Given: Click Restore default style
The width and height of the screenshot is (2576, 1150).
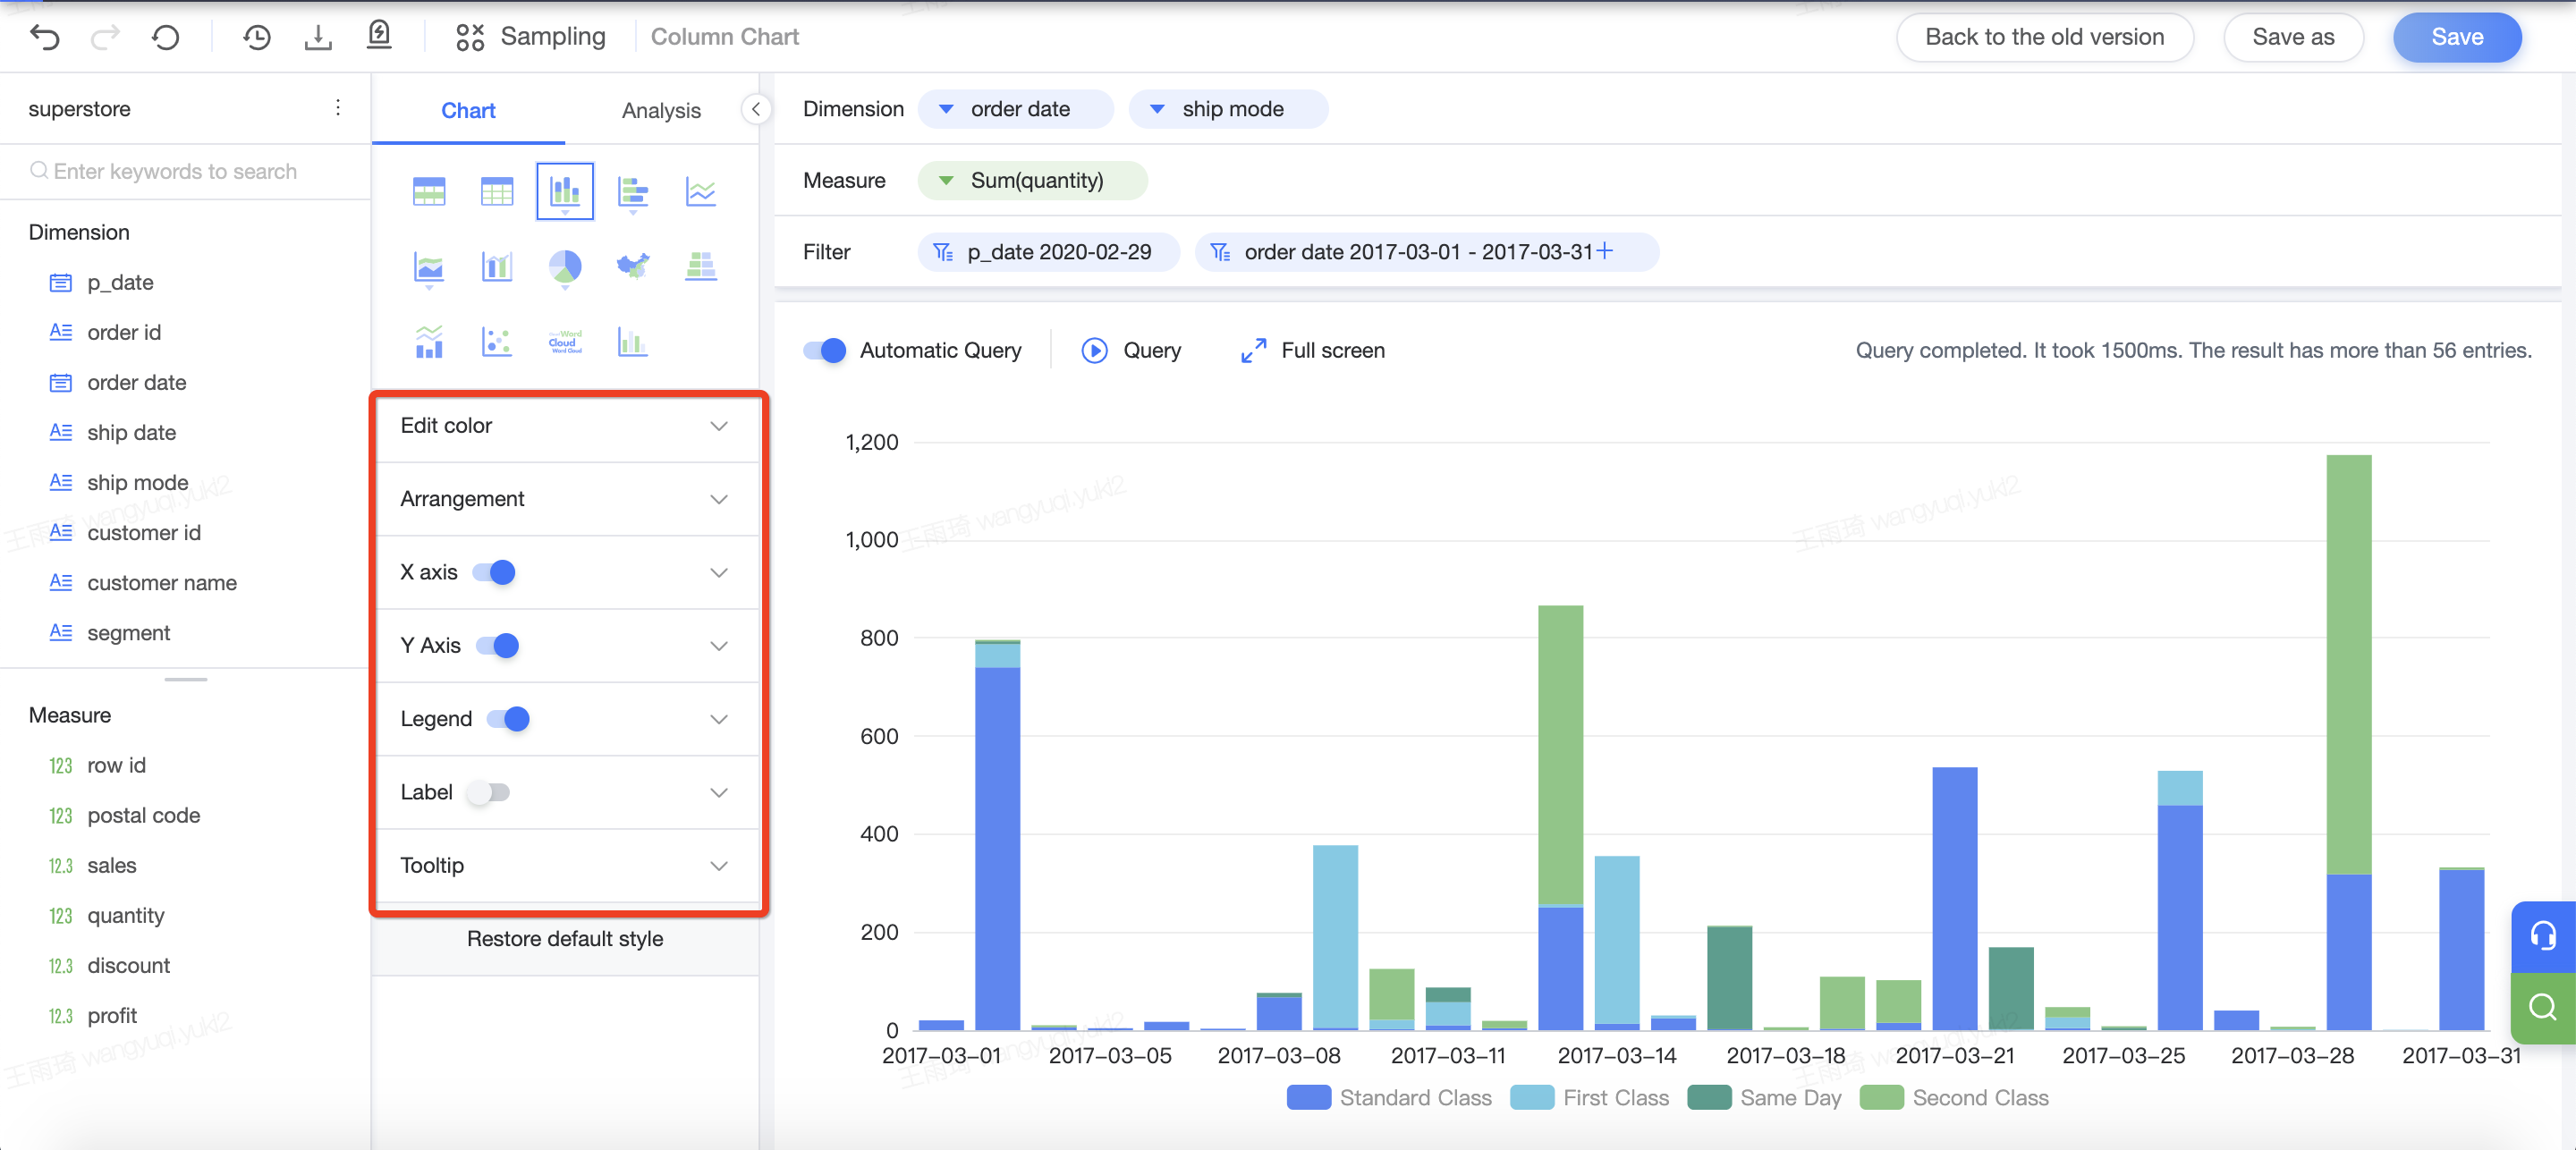Looking at the screenshot, I should [x=565, y=939].
